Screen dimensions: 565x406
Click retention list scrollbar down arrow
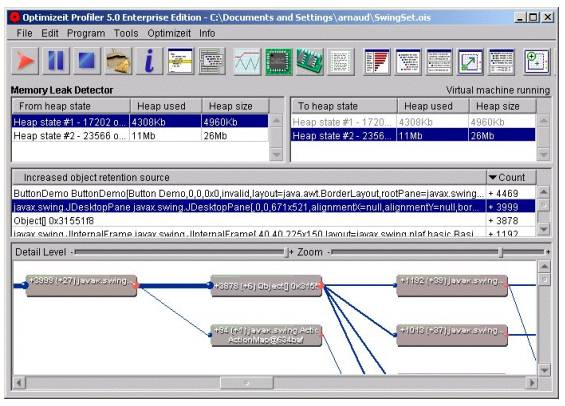pos(543,228)
